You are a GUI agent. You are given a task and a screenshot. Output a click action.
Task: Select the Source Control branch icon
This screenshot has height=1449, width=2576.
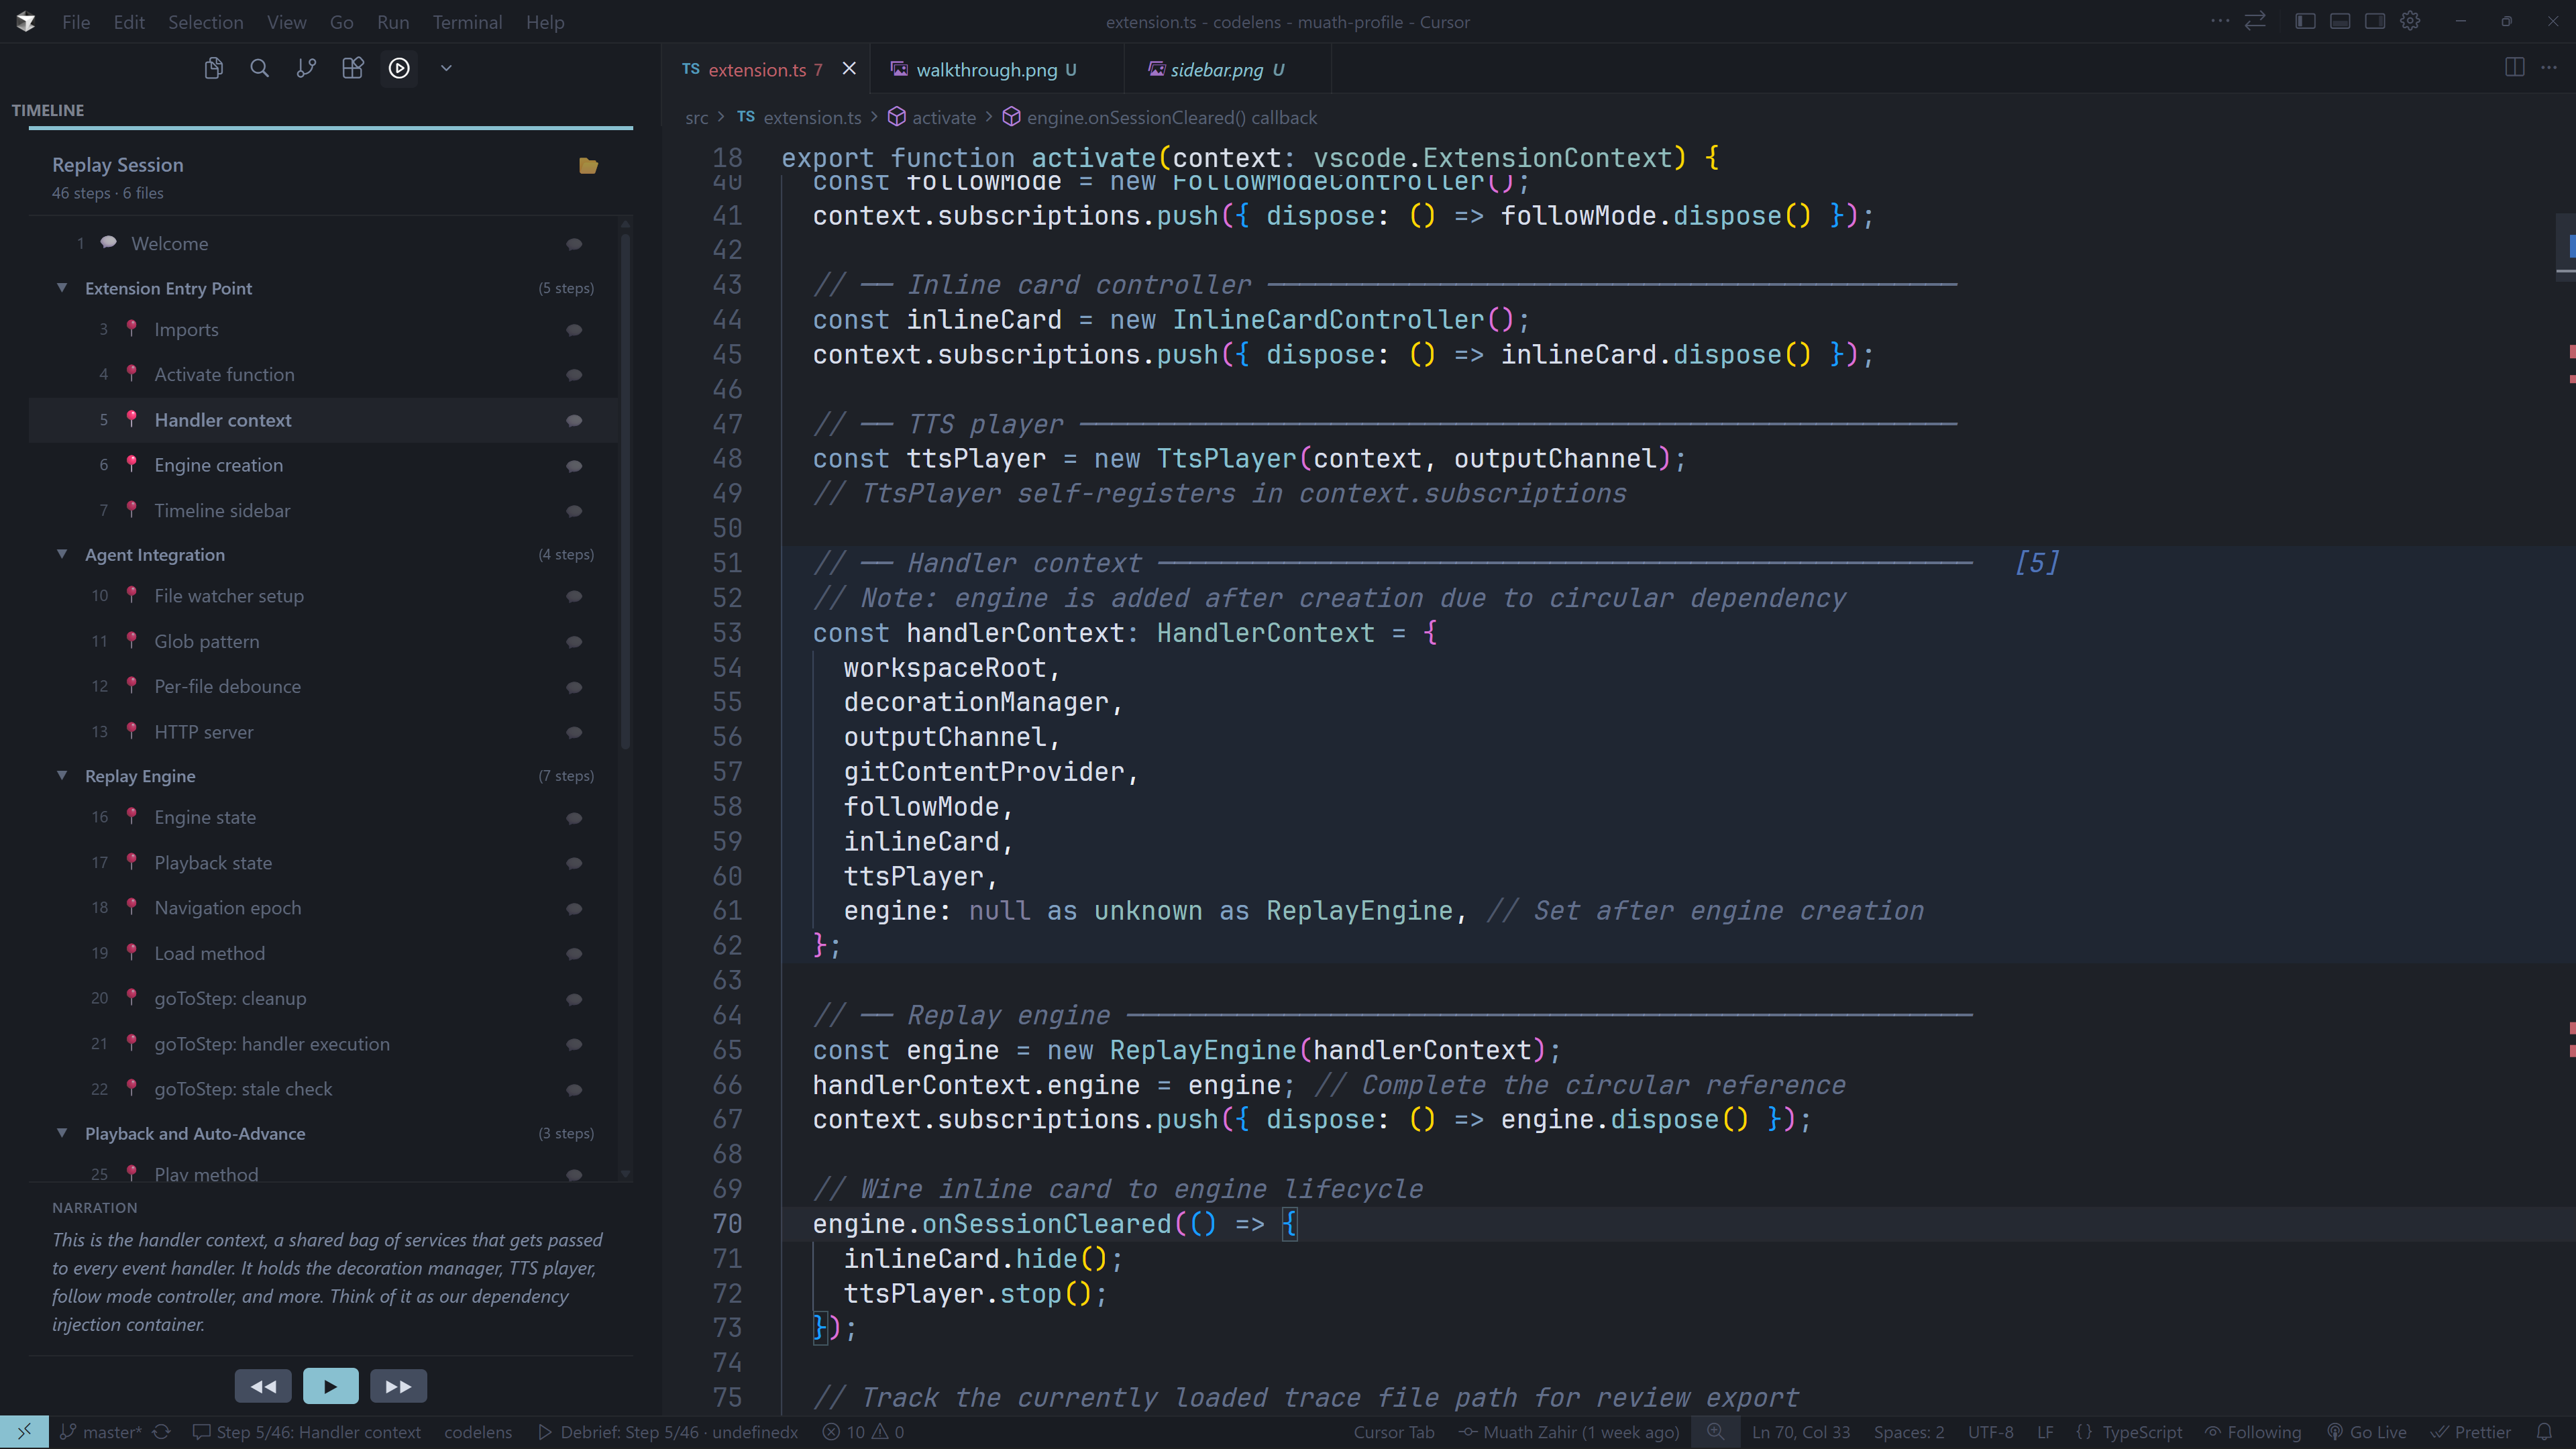[306, 68]
